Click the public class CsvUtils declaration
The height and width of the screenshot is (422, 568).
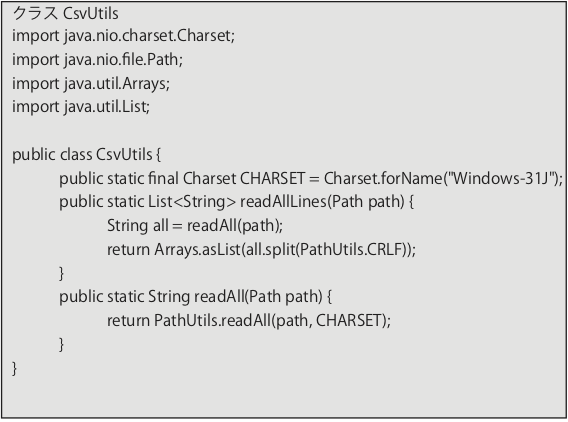[87, 155]
